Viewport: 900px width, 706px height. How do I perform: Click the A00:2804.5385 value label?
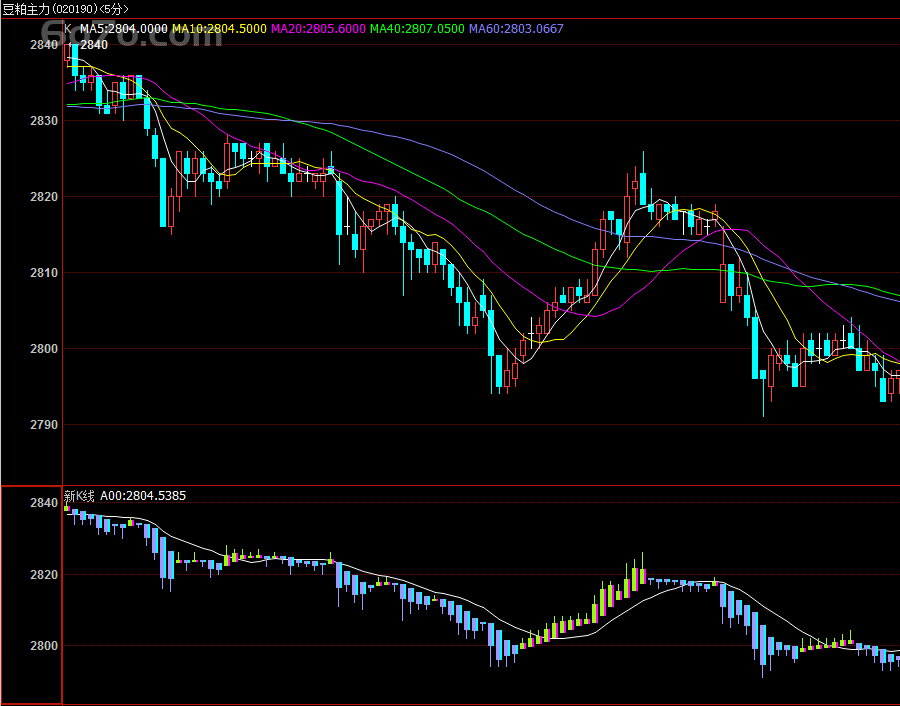coord(141,495)
